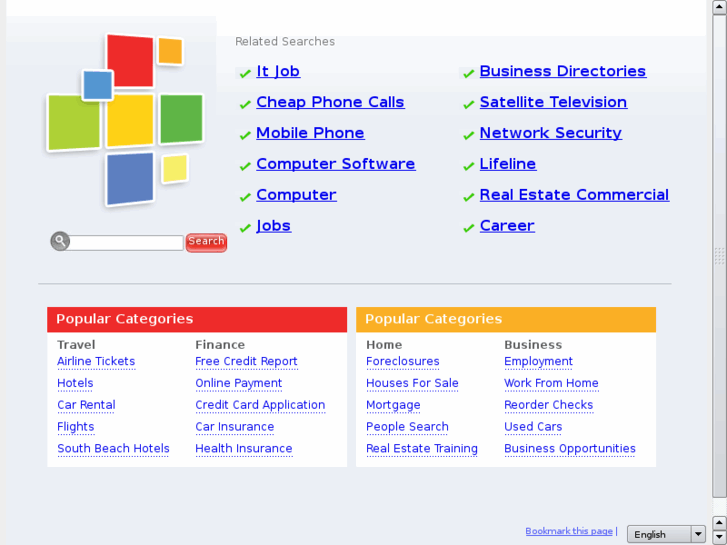
Task: Follow the Satellite Television link
Action: pyautogui.click(x=554, y=102)
